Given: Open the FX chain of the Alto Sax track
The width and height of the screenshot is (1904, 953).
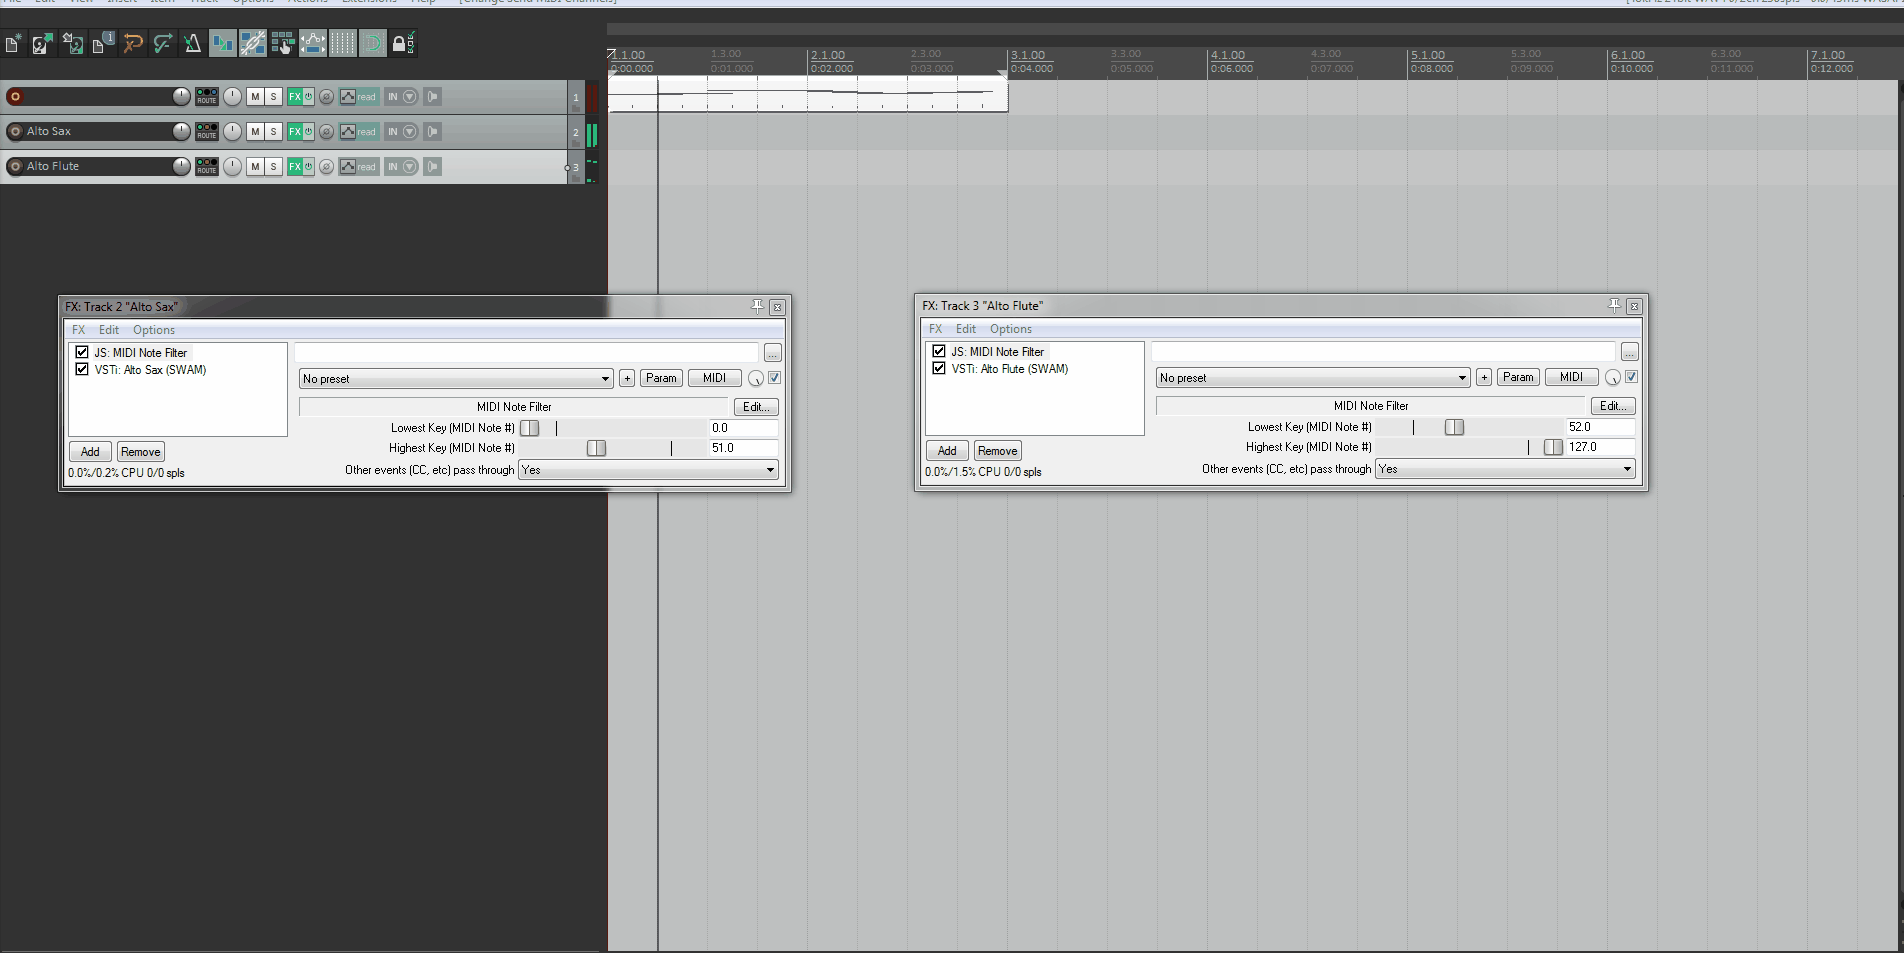Looking at the screenshot, I should click(295, 131).
